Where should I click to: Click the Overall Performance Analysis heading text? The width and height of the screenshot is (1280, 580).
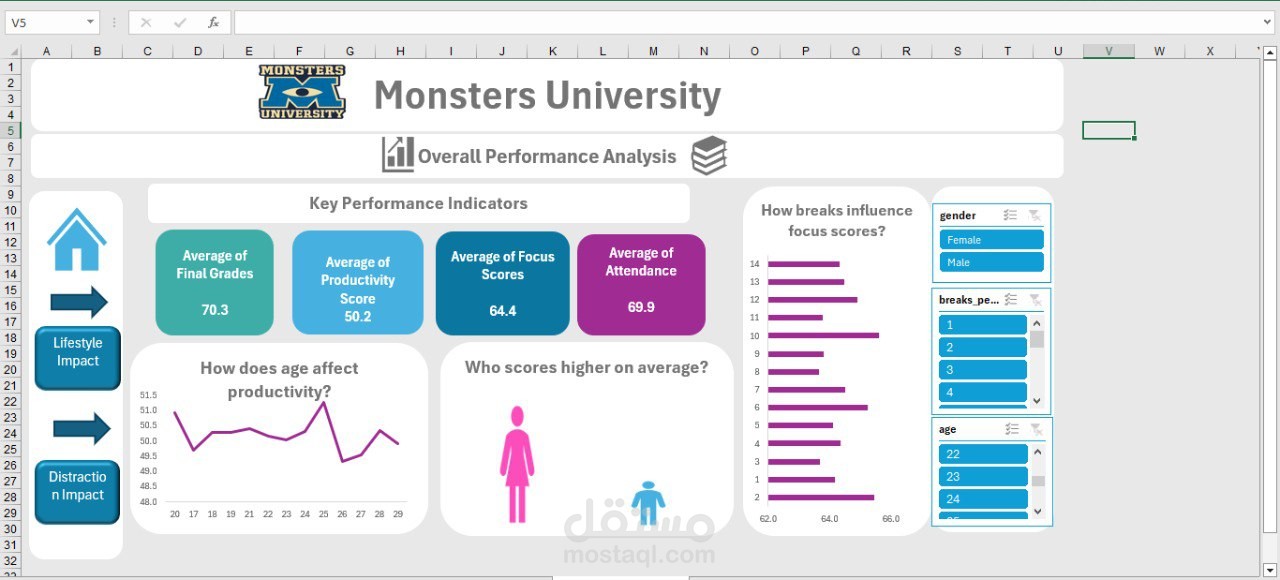[547, 156]
